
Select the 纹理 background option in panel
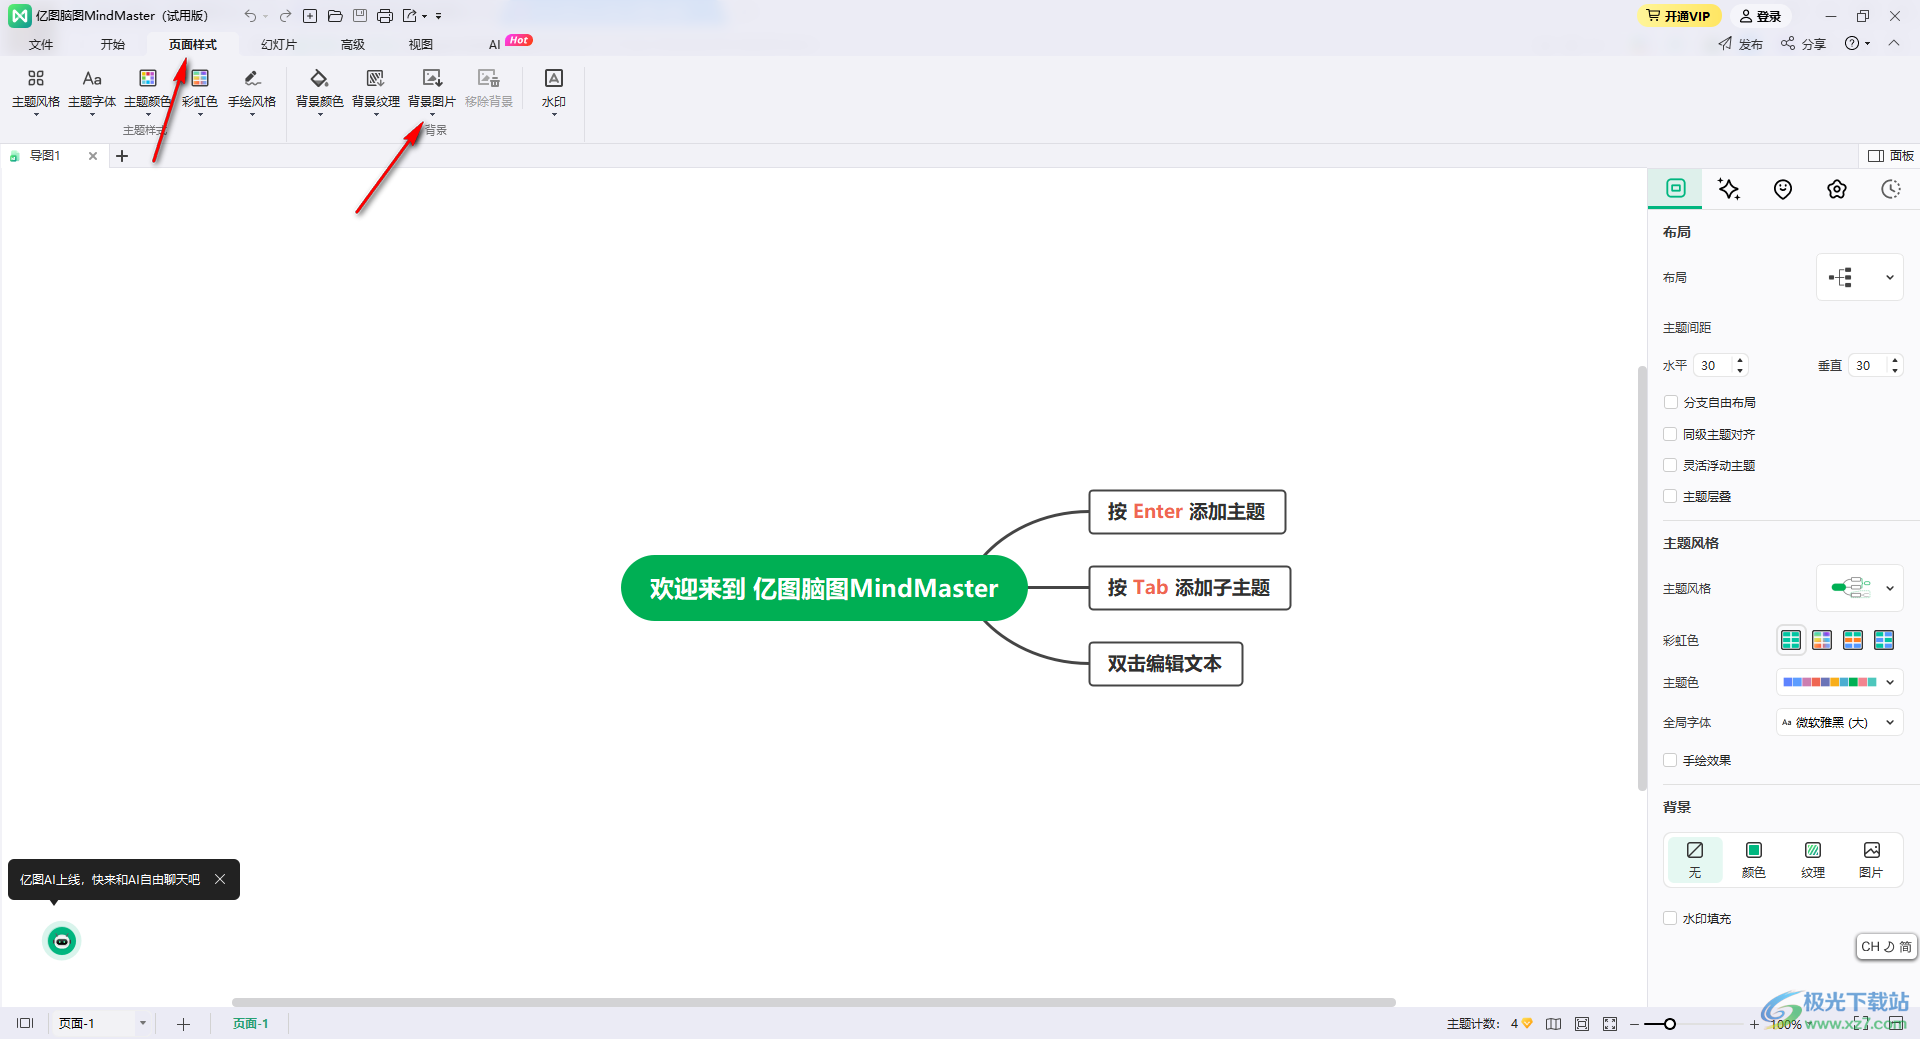(x=1813, y=860)
